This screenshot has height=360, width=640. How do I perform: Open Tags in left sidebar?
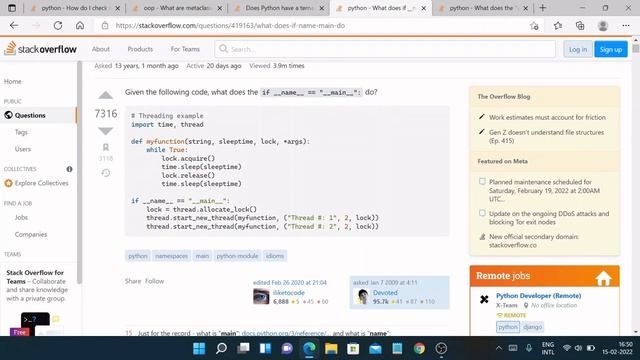coord(21,132)
